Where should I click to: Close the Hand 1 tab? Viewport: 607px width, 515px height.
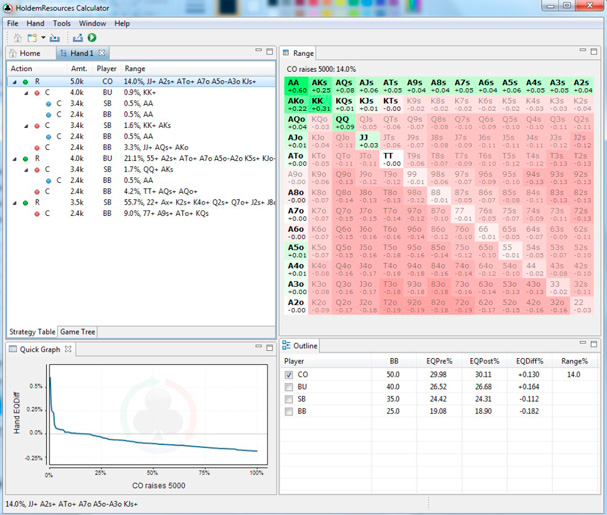pyautogui.click(x=103, y=53)
